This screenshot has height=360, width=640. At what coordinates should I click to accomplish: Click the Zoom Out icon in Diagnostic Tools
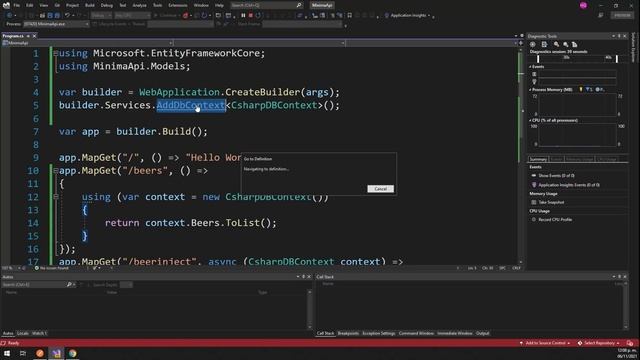point(566,44)
